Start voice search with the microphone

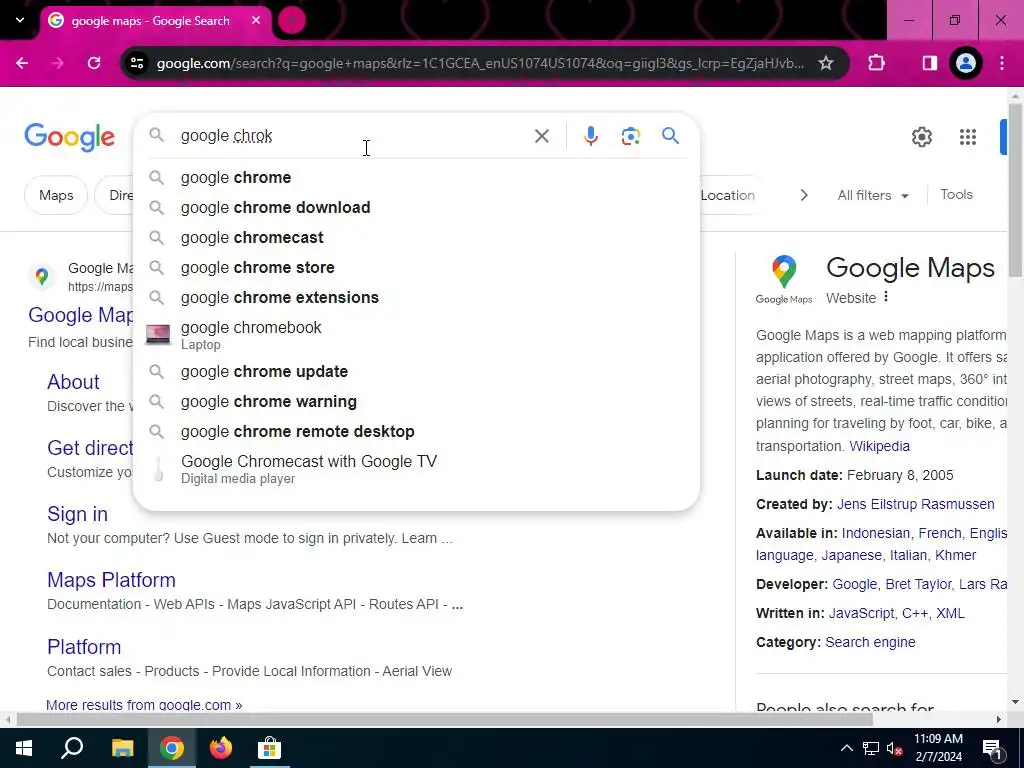pos(590,136)
